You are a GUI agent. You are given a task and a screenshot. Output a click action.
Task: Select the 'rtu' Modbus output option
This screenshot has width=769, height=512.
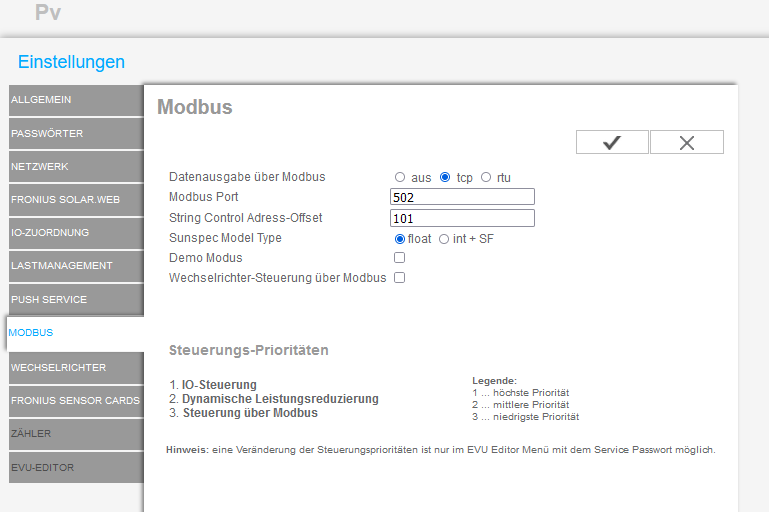486,177
